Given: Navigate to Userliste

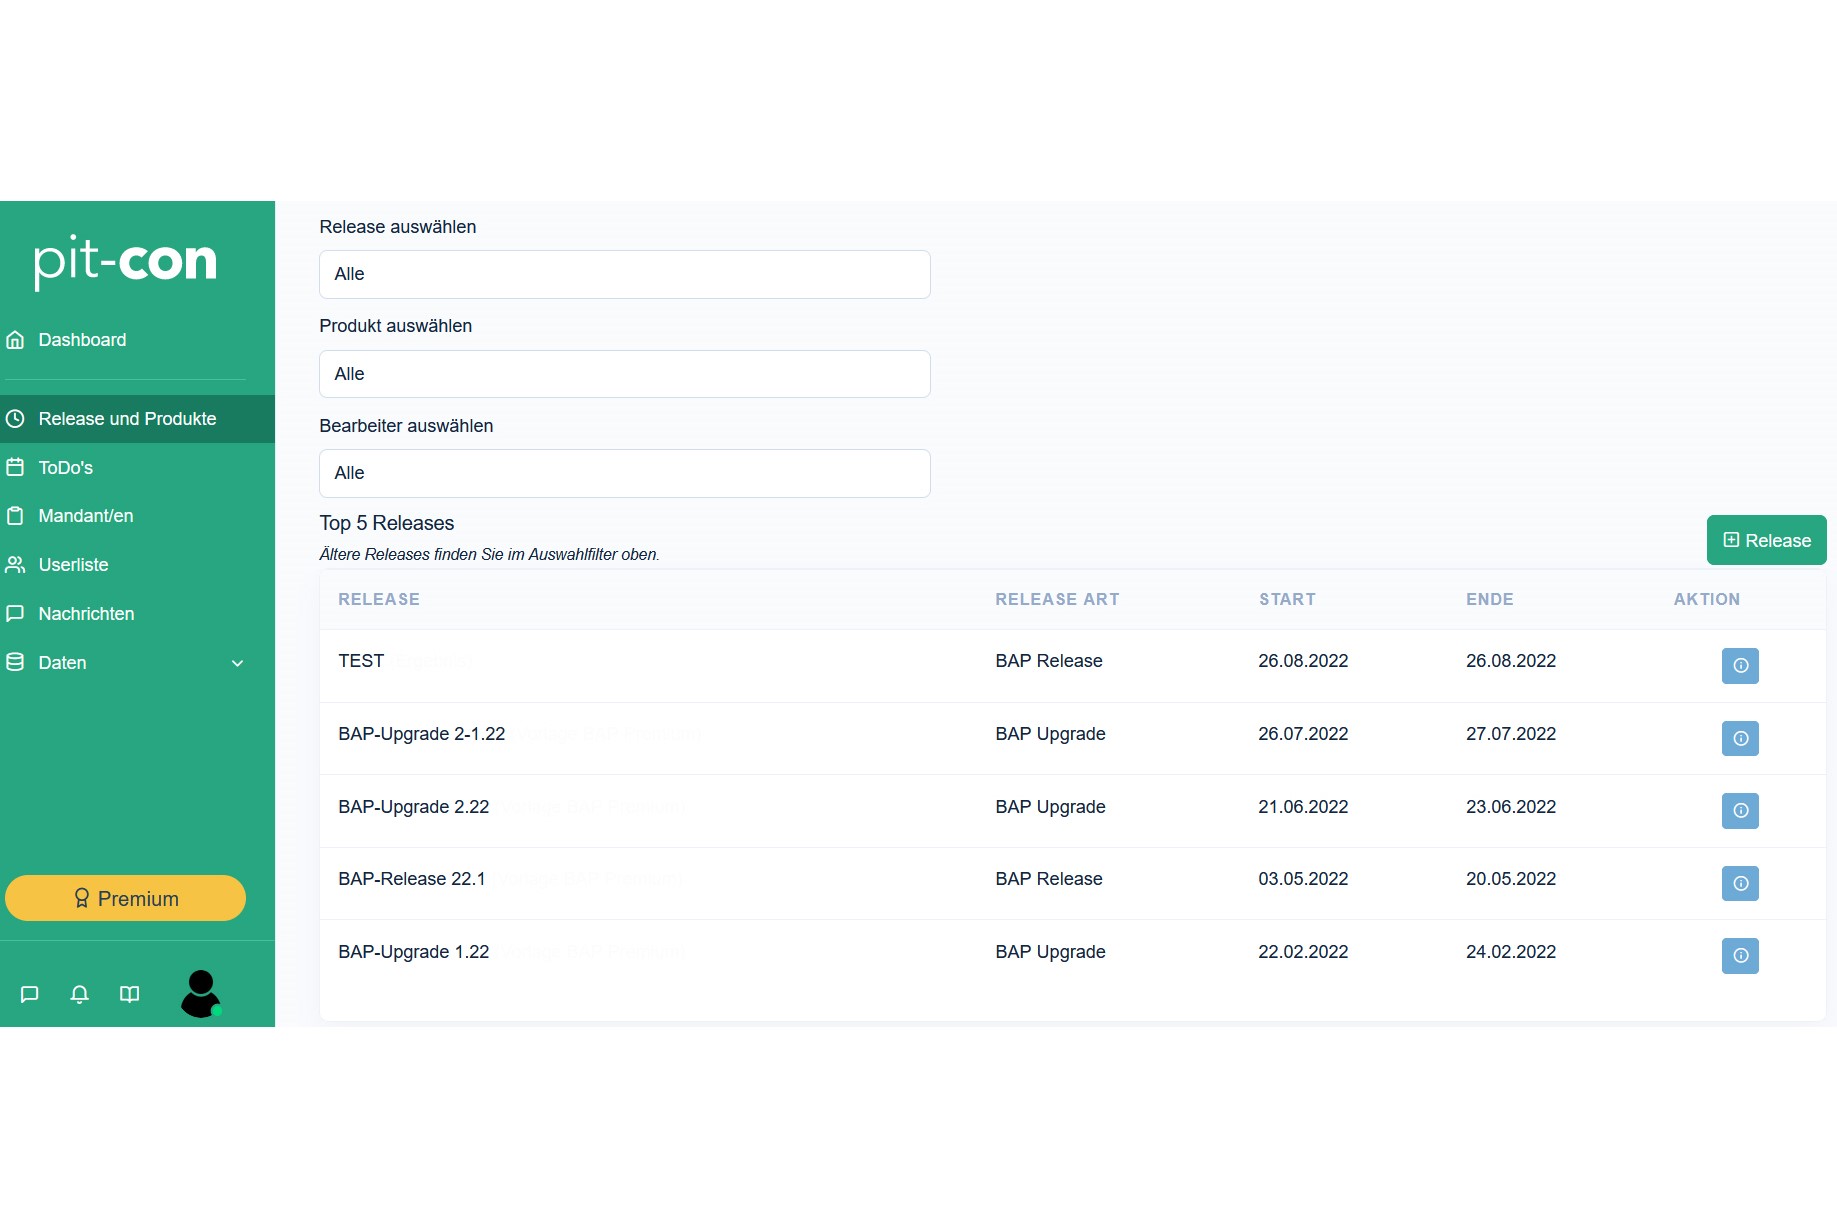Looking at the screenshot, I should point(73,565).
